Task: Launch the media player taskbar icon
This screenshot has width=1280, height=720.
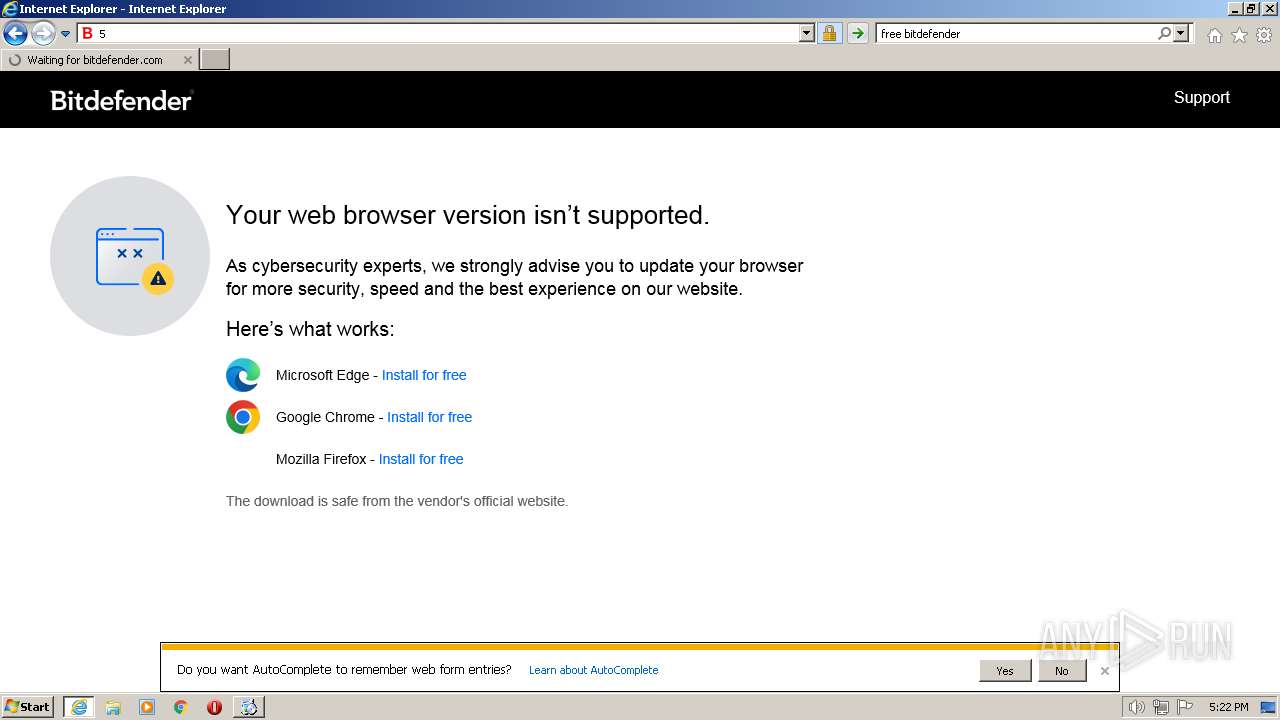Action: [x=147, y=707]
